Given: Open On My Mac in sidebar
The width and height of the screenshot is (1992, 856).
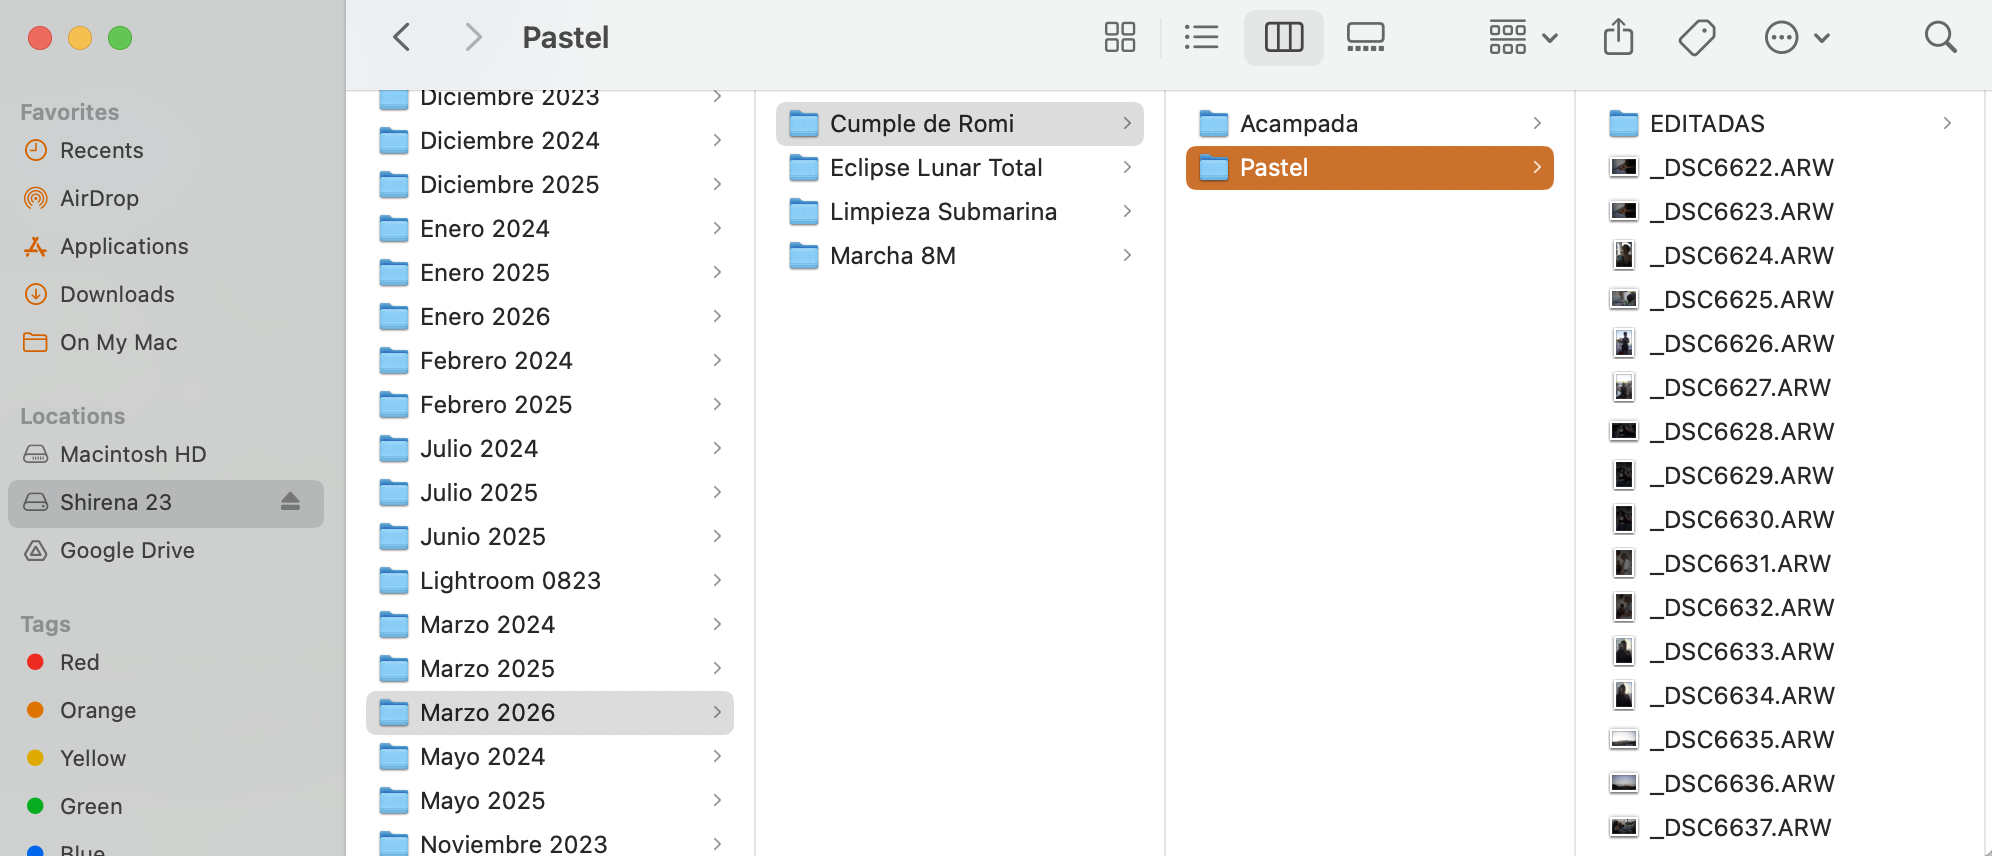Looking at the screenshot, I should (x=165, y=342).
